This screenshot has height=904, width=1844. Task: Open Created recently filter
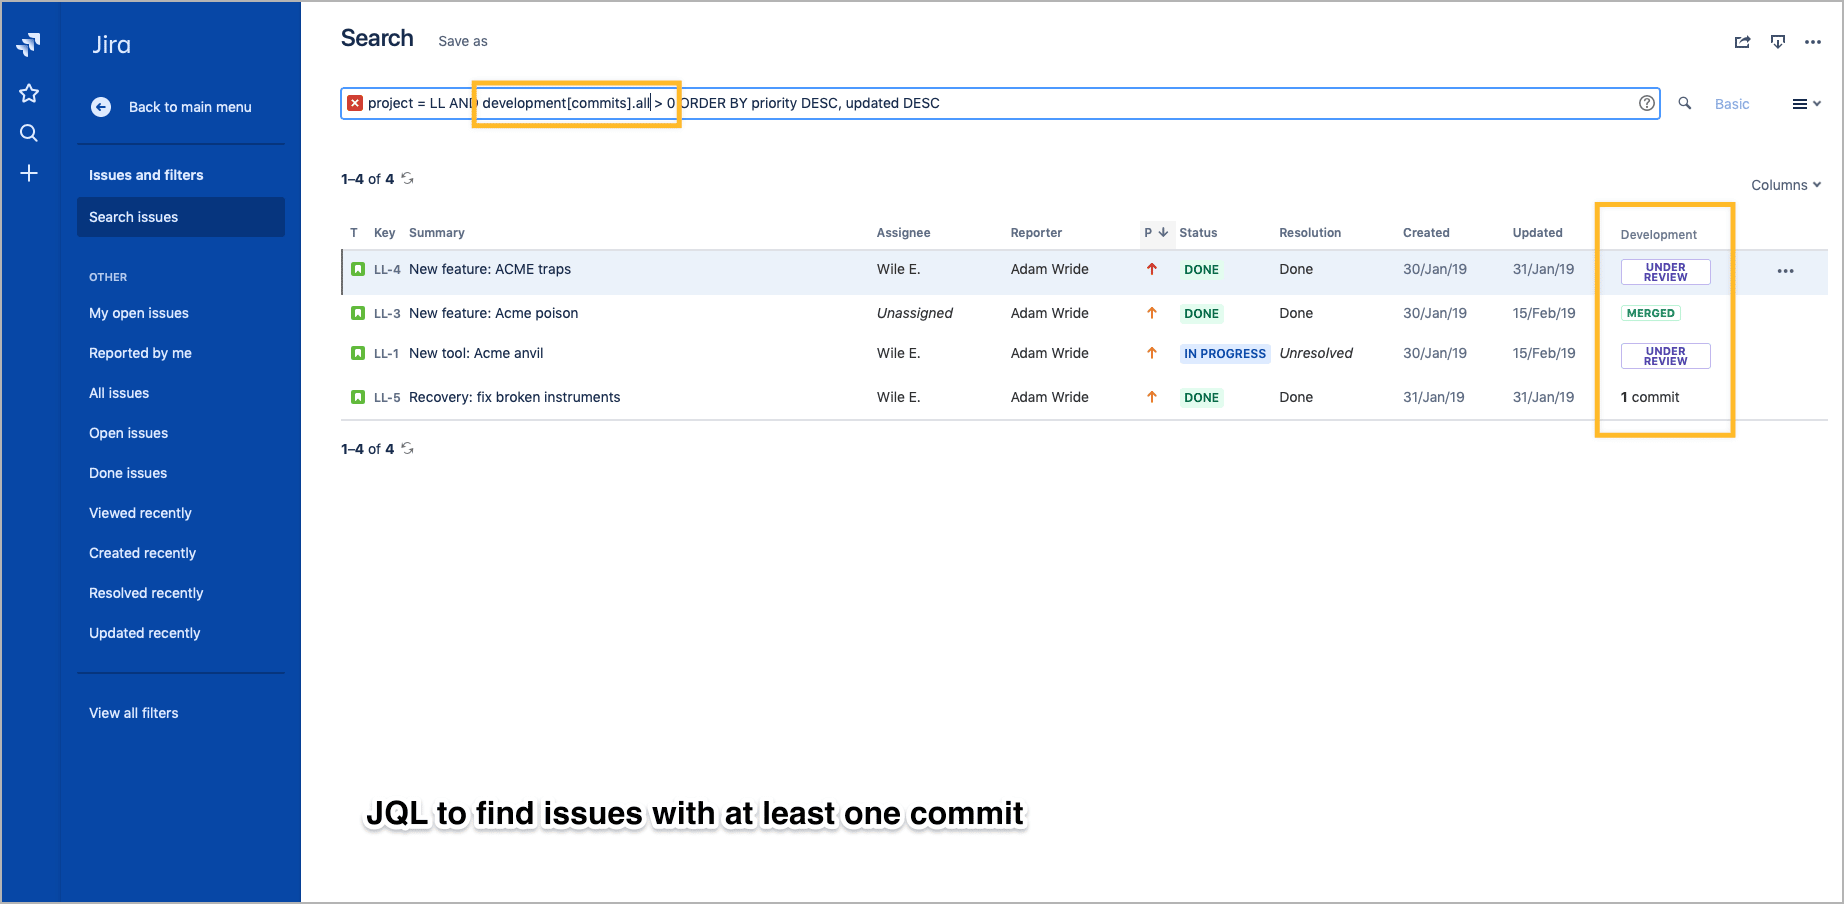(x=142, y=553)
